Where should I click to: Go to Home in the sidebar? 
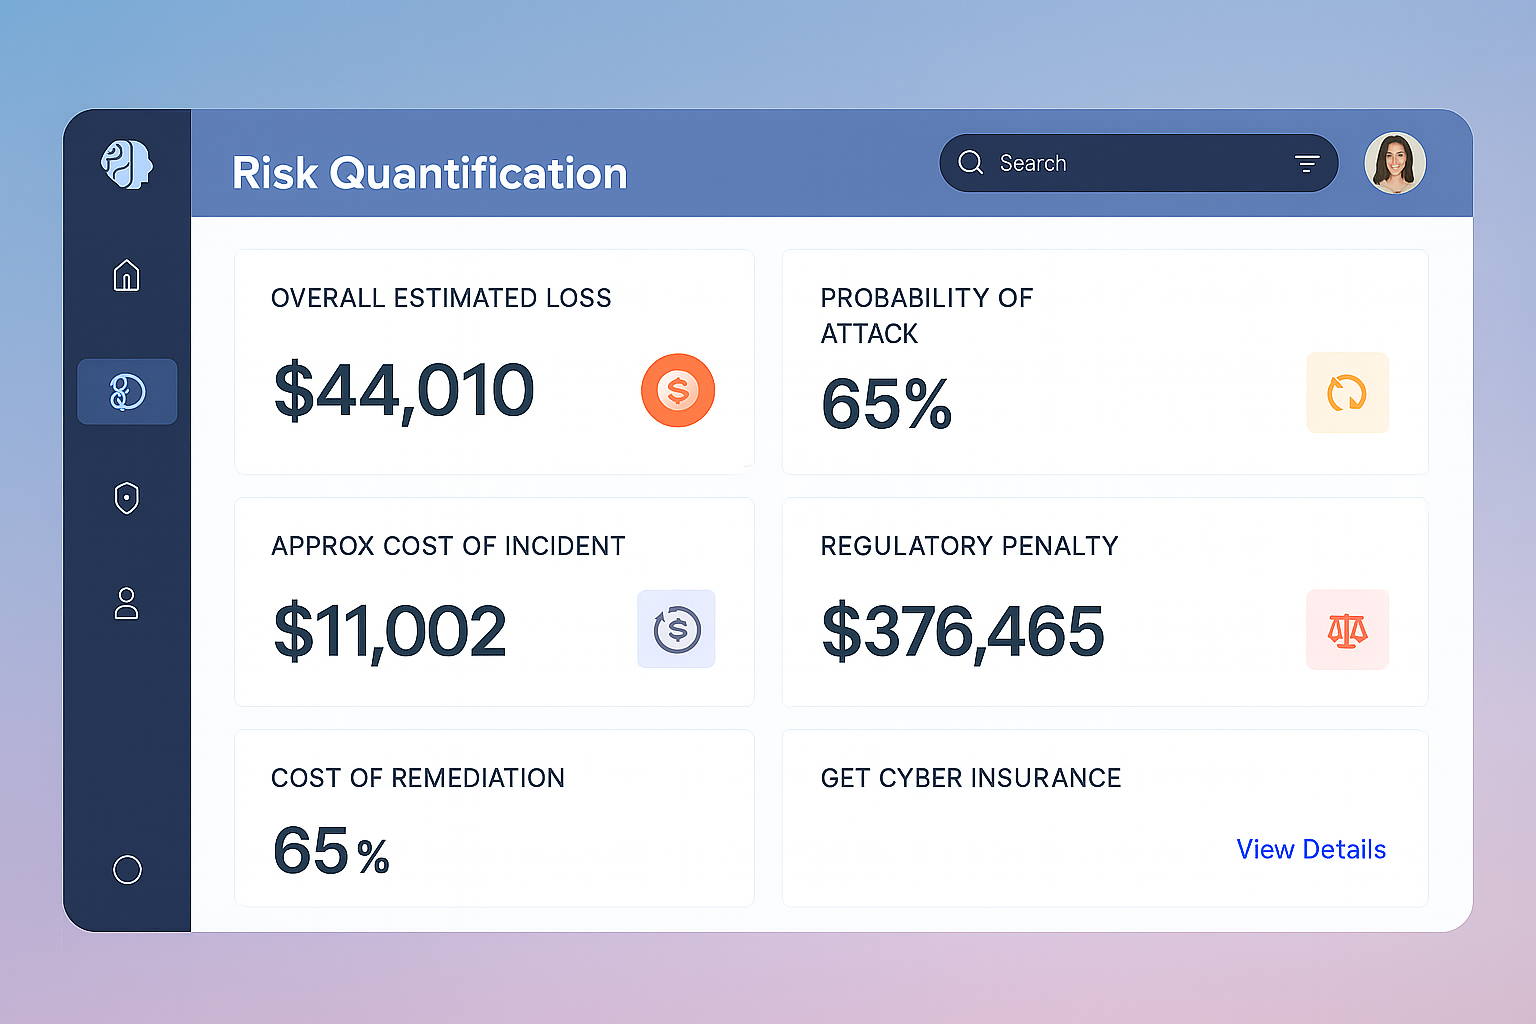127,275
